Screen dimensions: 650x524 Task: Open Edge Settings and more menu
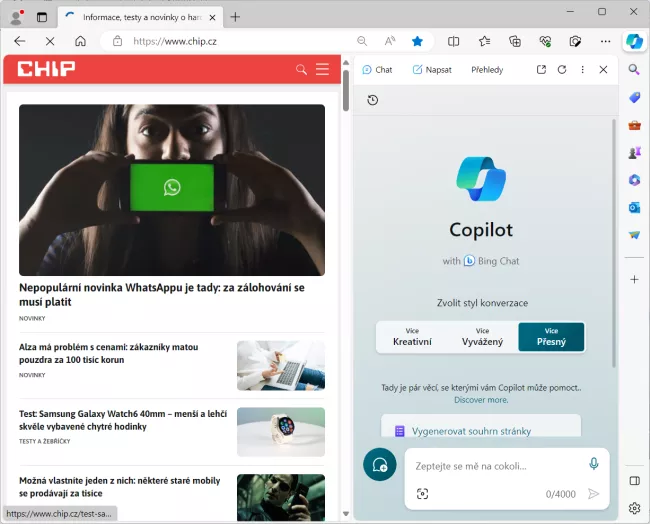coord(605,41)
